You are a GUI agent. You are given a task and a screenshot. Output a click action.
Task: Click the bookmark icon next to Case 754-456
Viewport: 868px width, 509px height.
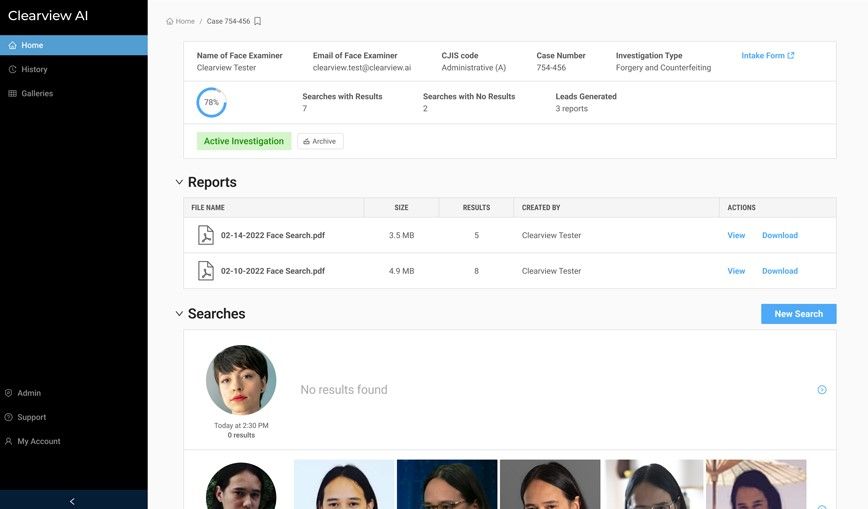pos(257,21)
